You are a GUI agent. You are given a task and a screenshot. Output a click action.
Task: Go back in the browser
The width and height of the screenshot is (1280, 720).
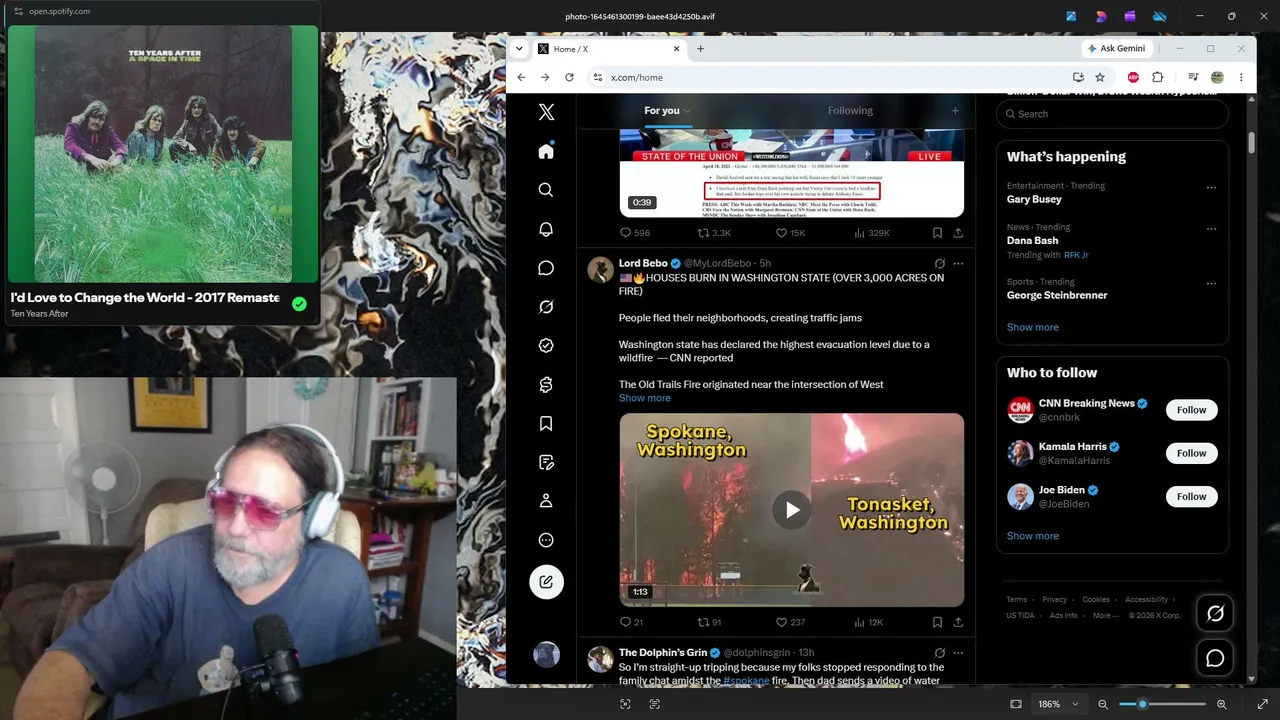pyautogui.click(x=521, y=77)
